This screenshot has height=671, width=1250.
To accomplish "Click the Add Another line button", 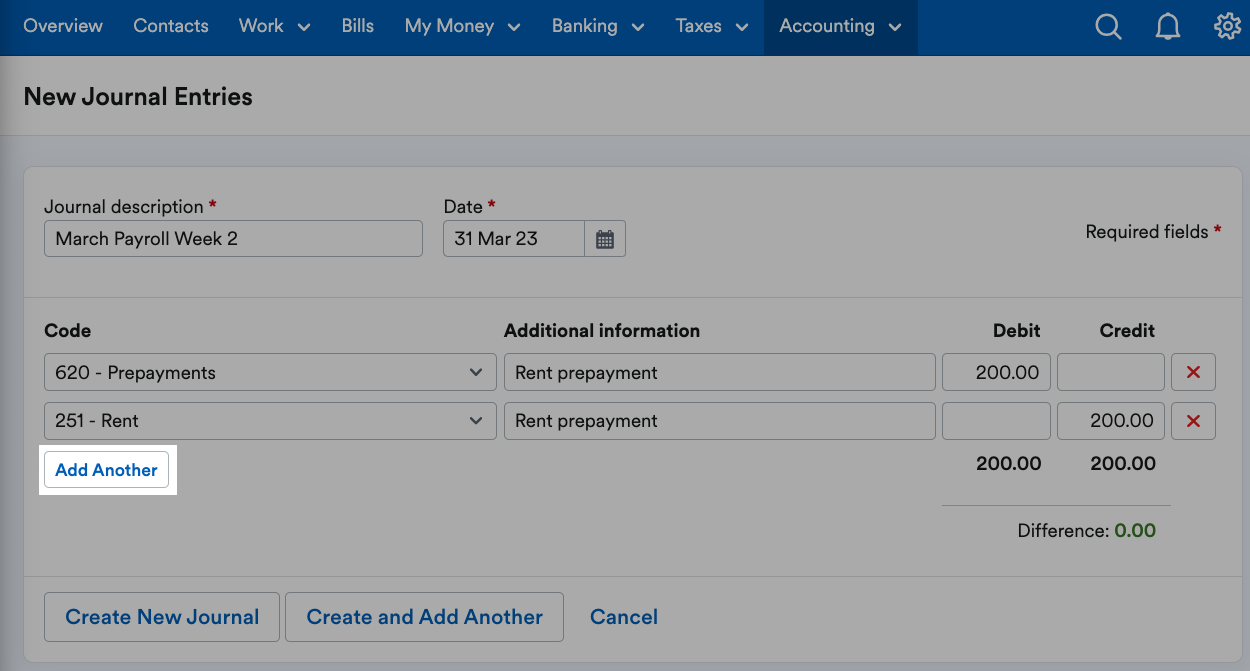I will coord(107,470).
